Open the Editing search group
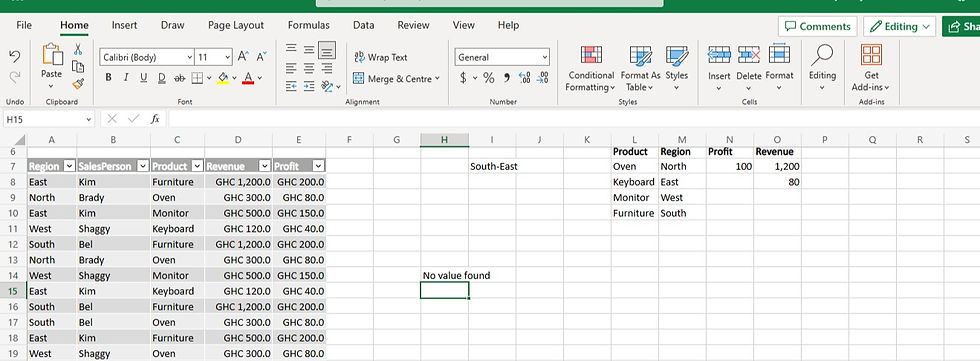 [822, 69]
